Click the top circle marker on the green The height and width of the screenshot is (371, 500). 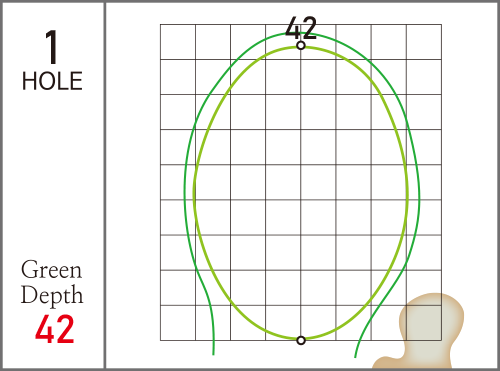pos(301,45)
